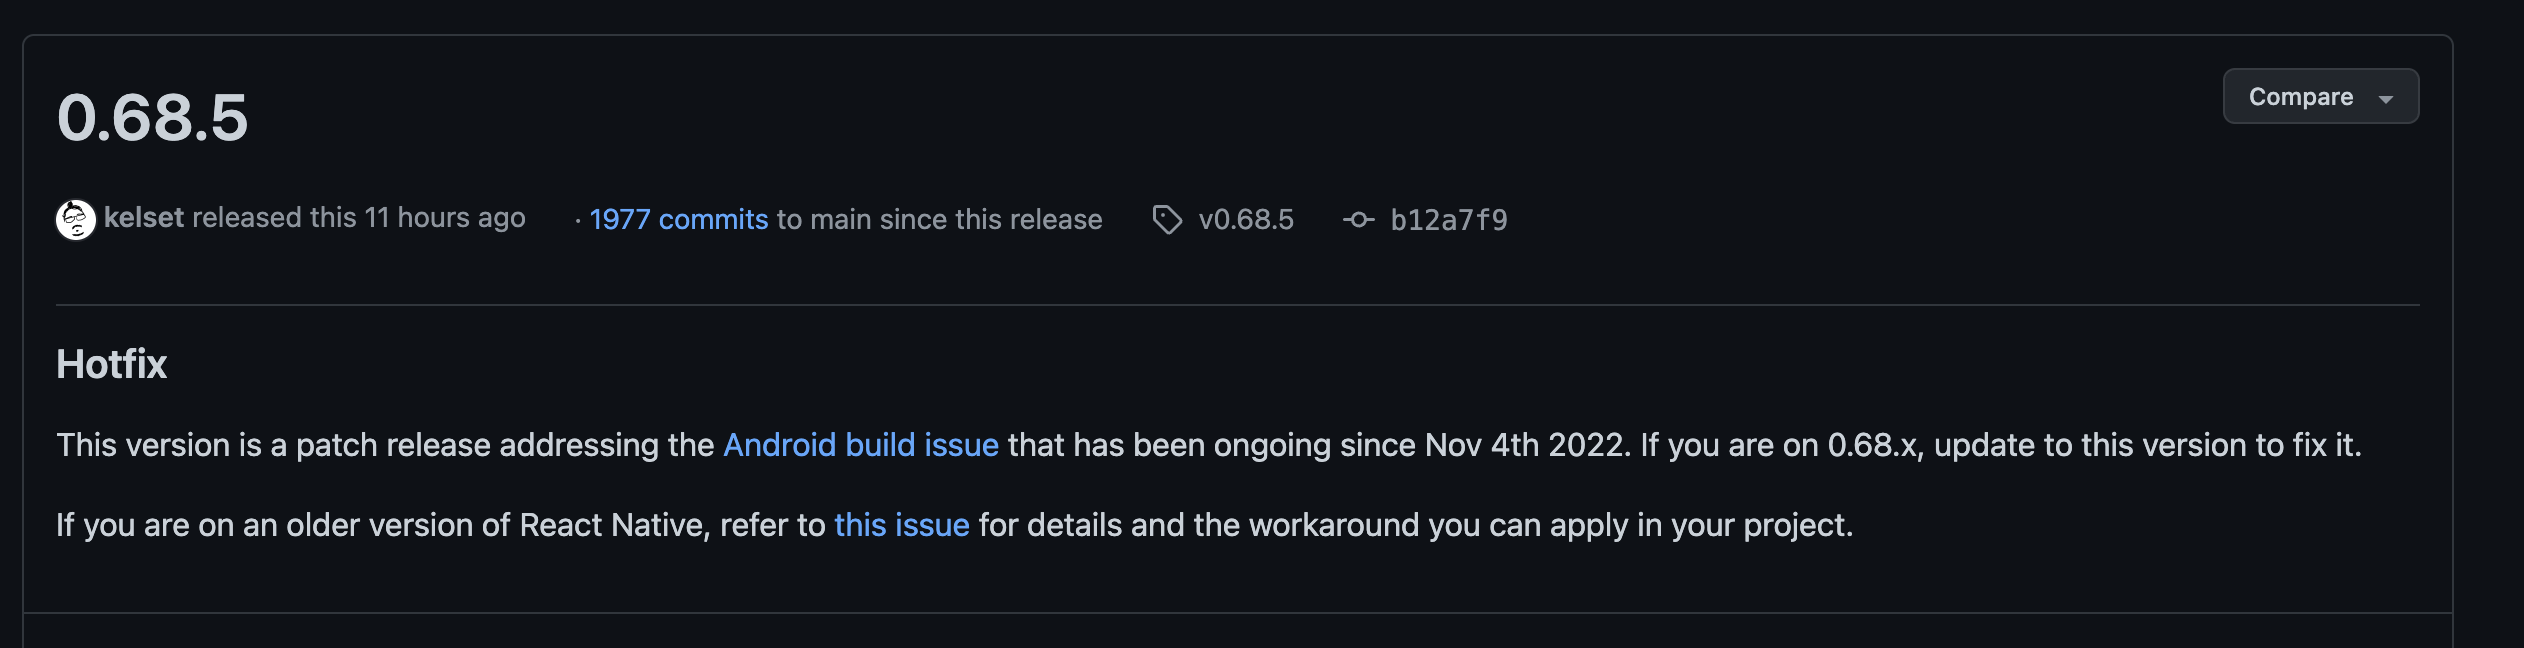Open the 1977 commits comparison view
This screenshot has width=2524, height=648.
pos(678,219)
